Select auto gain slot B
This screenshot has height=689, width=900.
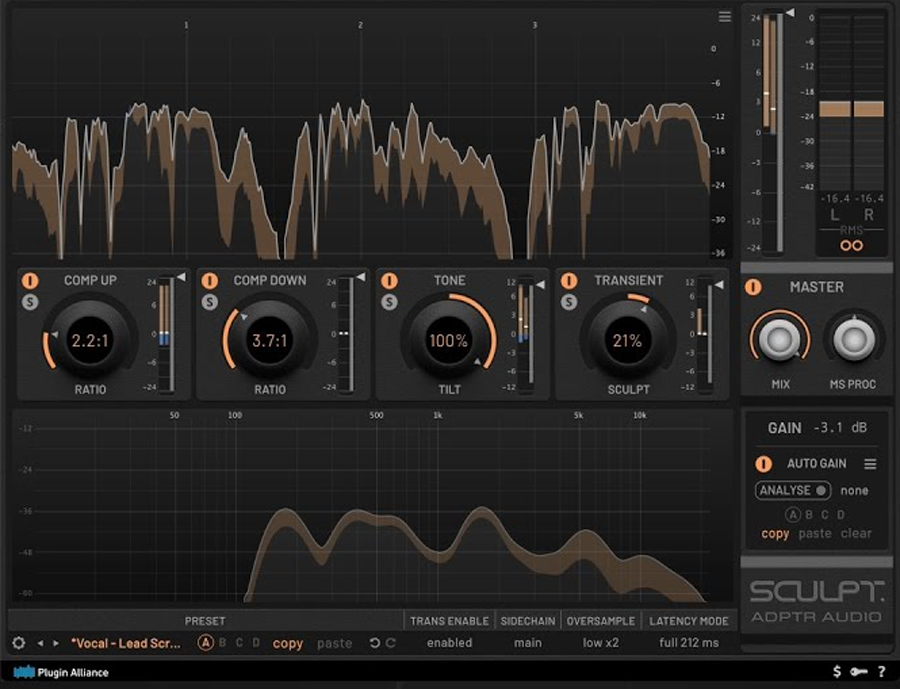pyautogui.click(x=809, y=514)
